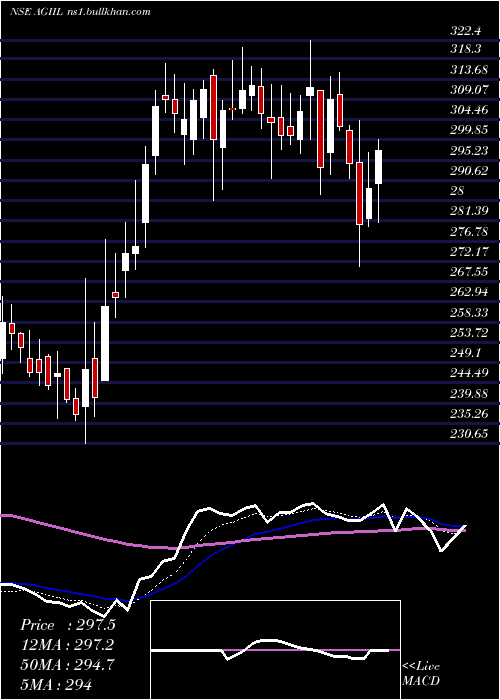
Task: Click the 5MA : 294 readout
Action: point(56,684)
